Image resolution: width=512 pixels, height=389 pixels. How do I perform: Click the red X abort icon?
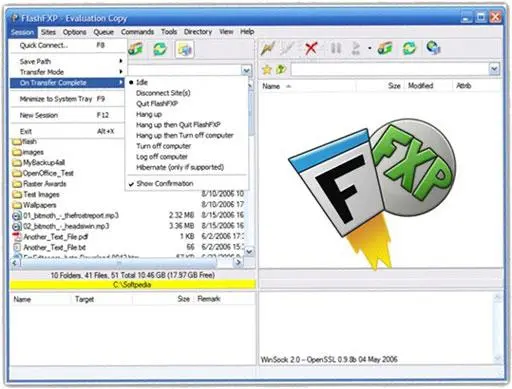click(x=311, y=49)
